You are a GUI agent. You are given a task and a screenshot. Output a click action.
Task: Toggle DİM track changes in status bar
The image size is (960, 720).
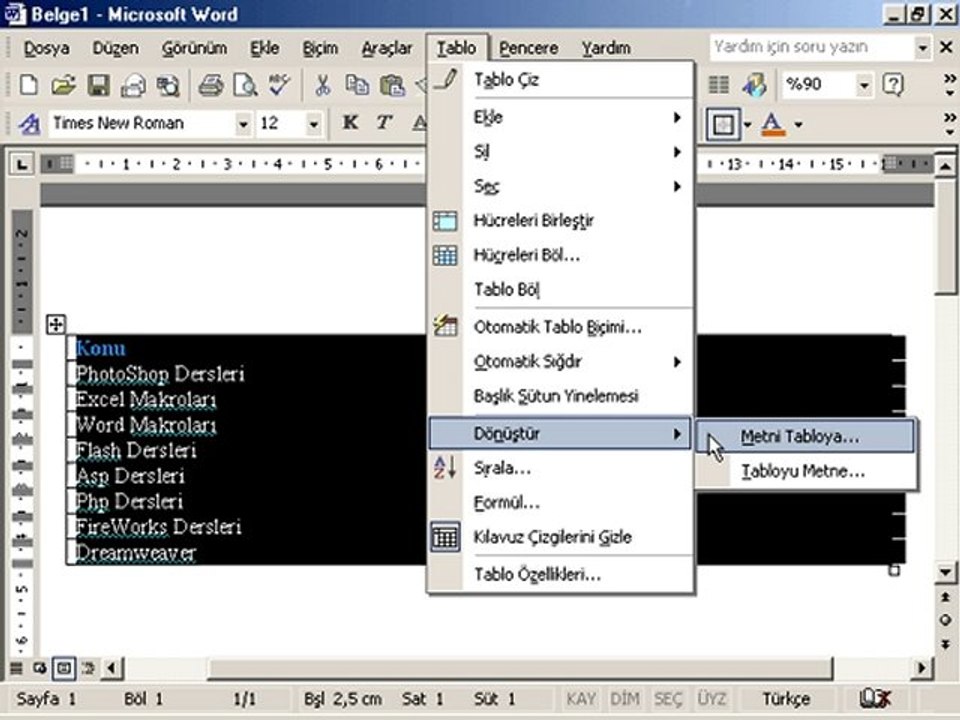(624, 699)
